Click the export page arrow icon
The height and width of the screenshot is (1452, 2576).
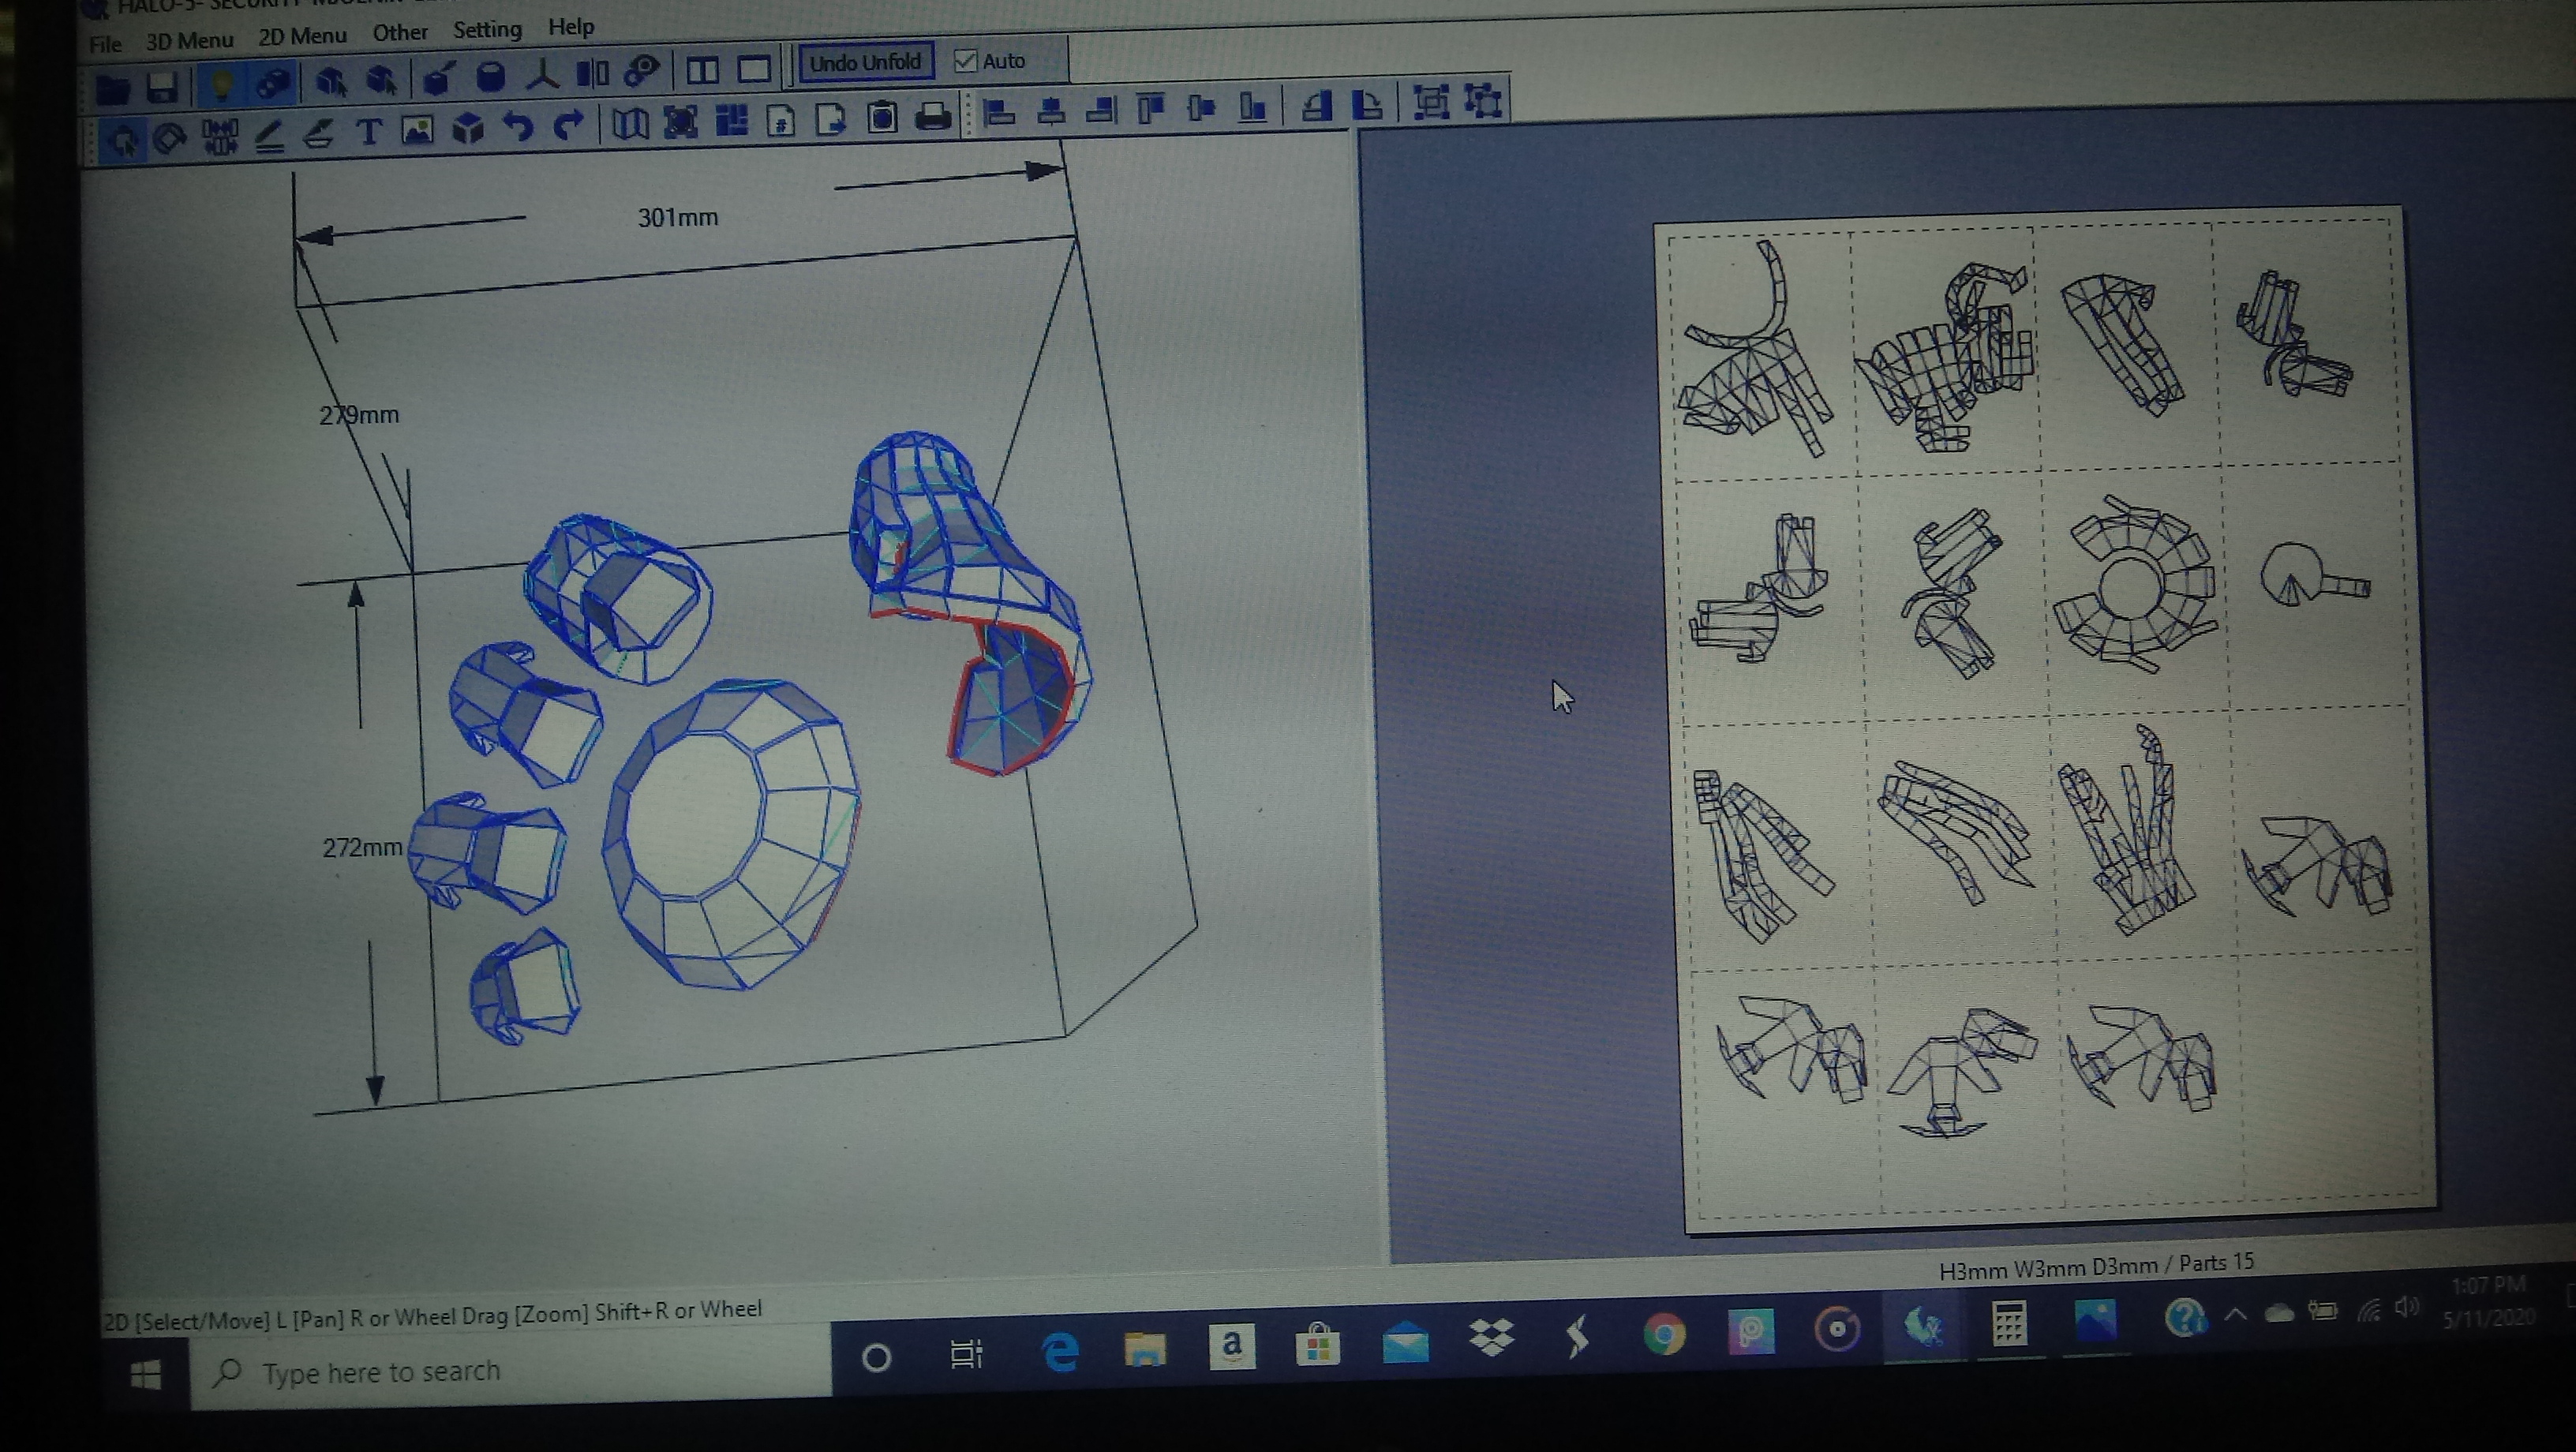831,119
